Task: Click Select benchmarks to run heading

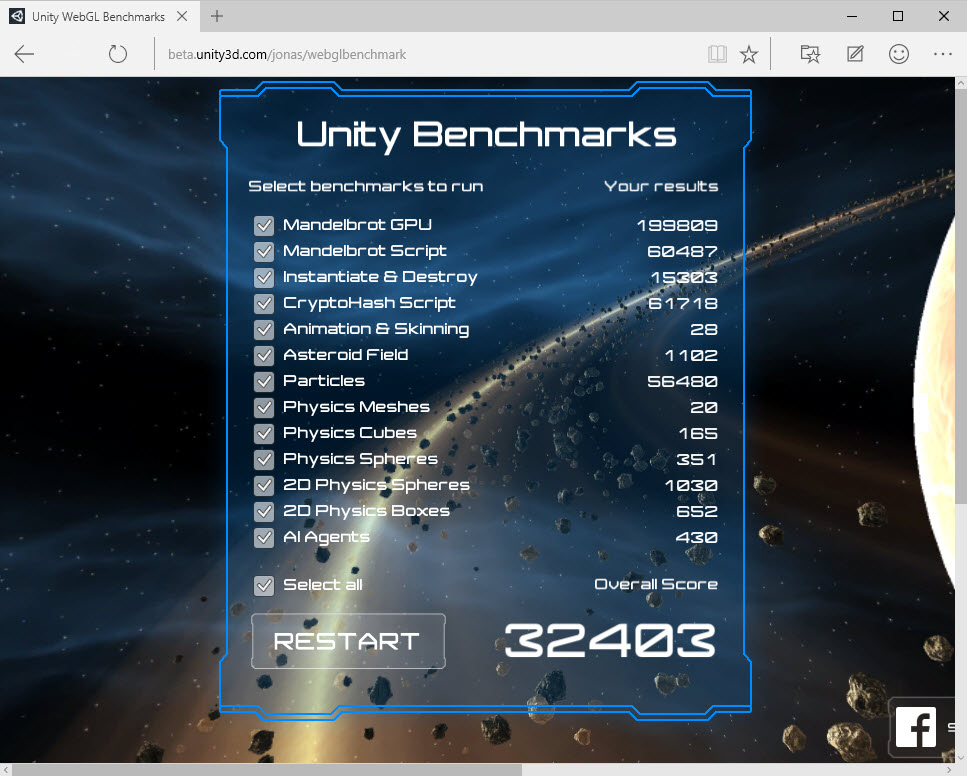Action: [x=366, y=186]
